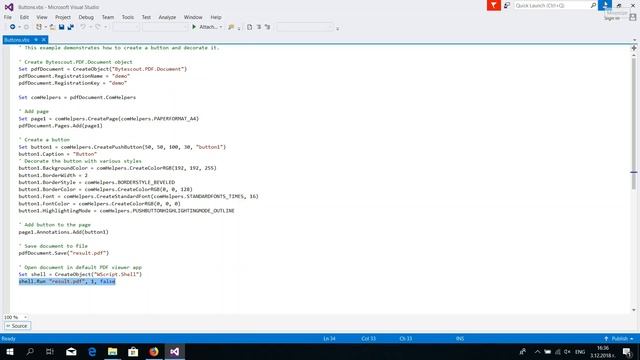640x360 pixels.
Task: Open Microsoft Store from the taskbar
Action: click(133, 351)
